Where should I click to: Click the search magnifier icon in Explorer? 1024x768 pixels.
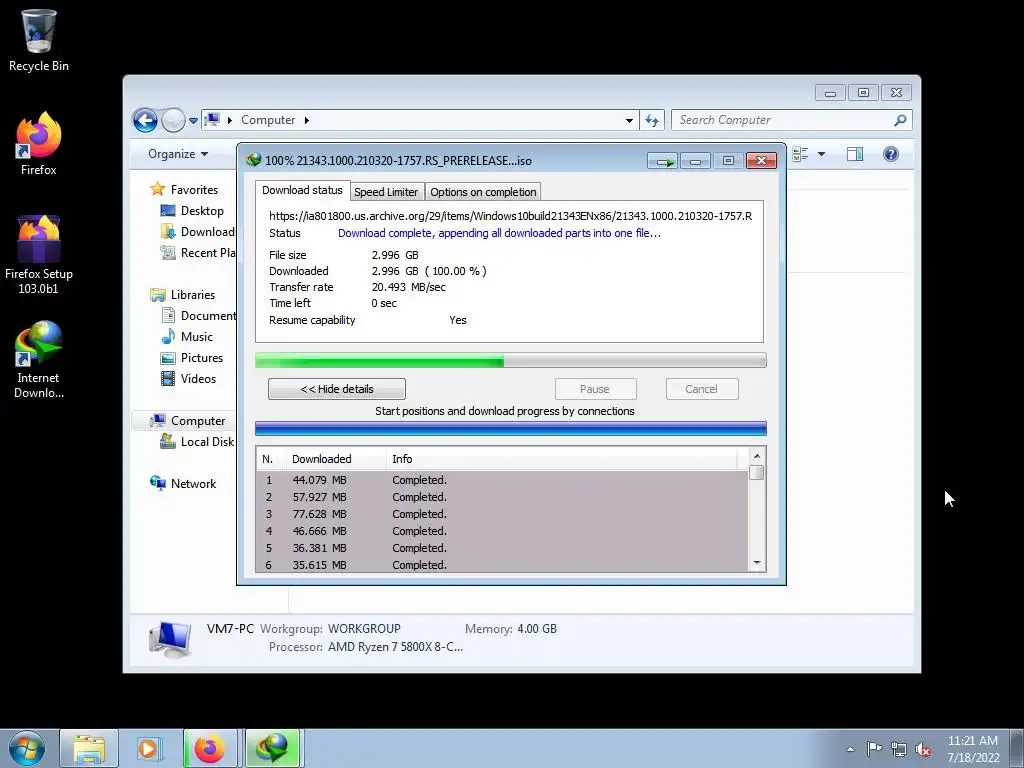901,120
